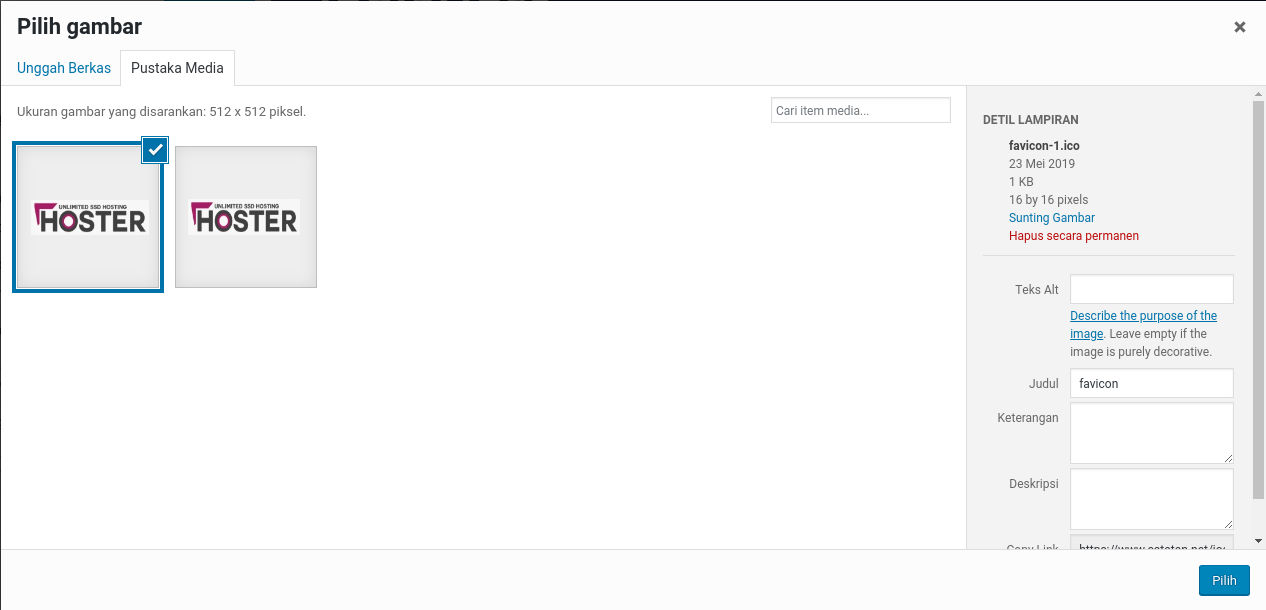This screenshot has height=610, width=1266.
Task: Click the Copy Link URL field
Action: click(x=1151, y=543)
